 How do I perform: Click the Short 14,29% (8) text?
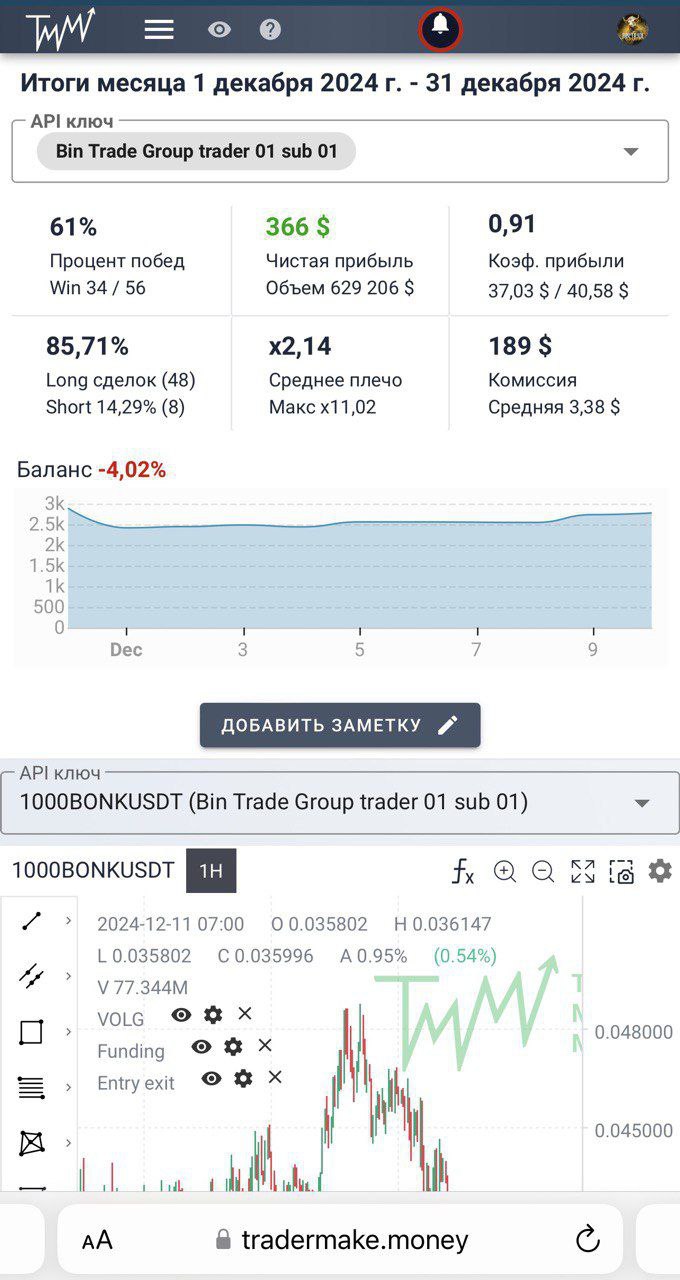tap(115, 407)
